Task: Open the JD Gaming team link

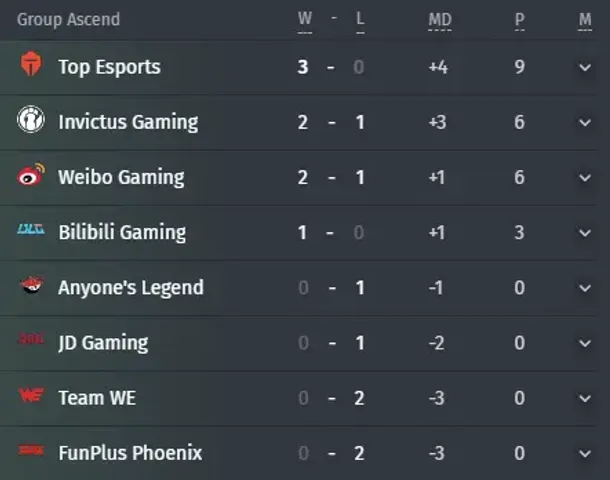Action: 103,343
